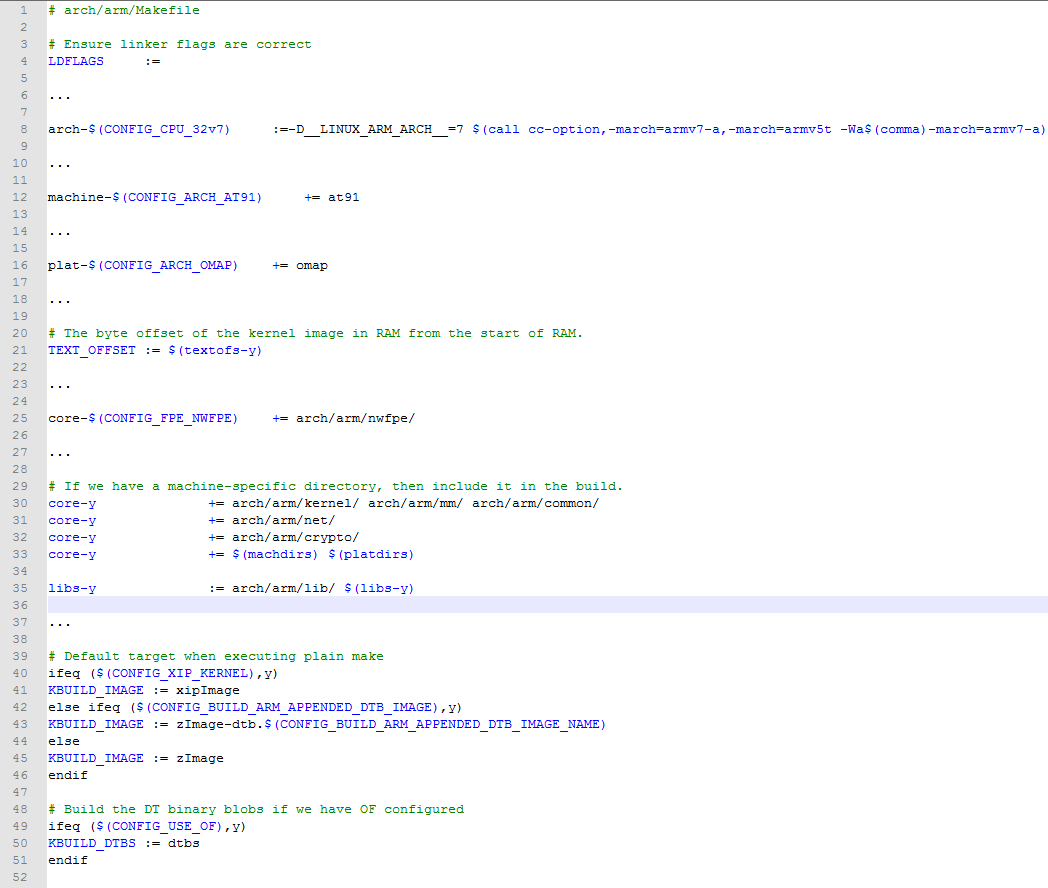This screenshot has height=888, width=1048.
Task: Click 'arch/arm/common/' path
Action: (535, 503)
